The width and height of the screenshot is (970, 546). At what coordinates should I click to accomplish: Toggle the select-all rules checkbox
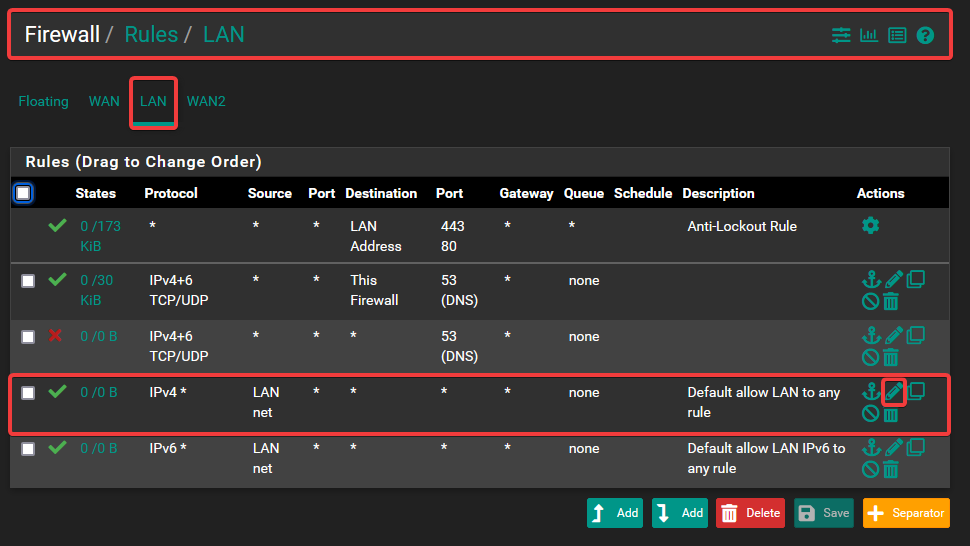(23, 193)
